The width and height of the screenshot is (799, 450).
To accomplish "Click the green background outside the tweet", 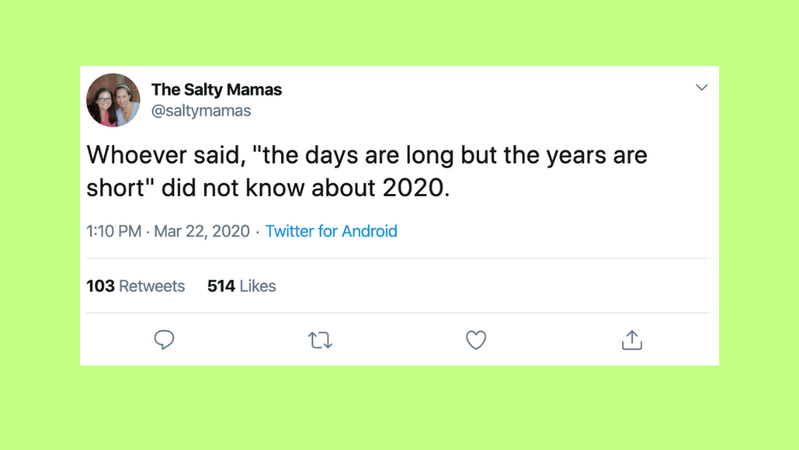I will 400,410.
